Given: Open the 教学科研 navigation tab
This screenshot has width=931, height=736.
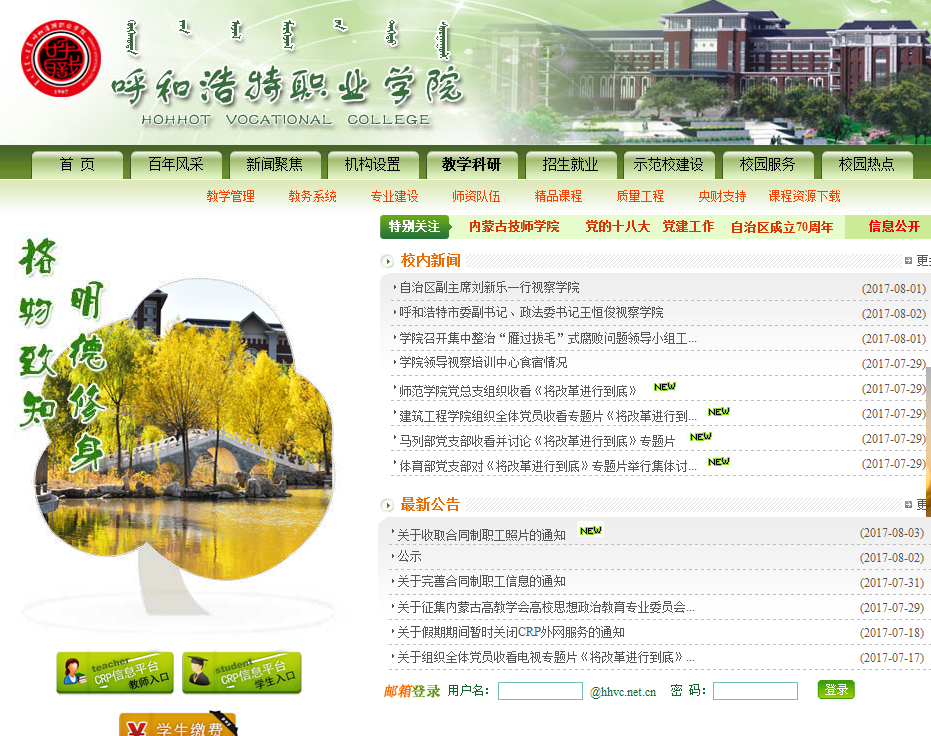Looking at the screenshot, I should click(472, 165).
